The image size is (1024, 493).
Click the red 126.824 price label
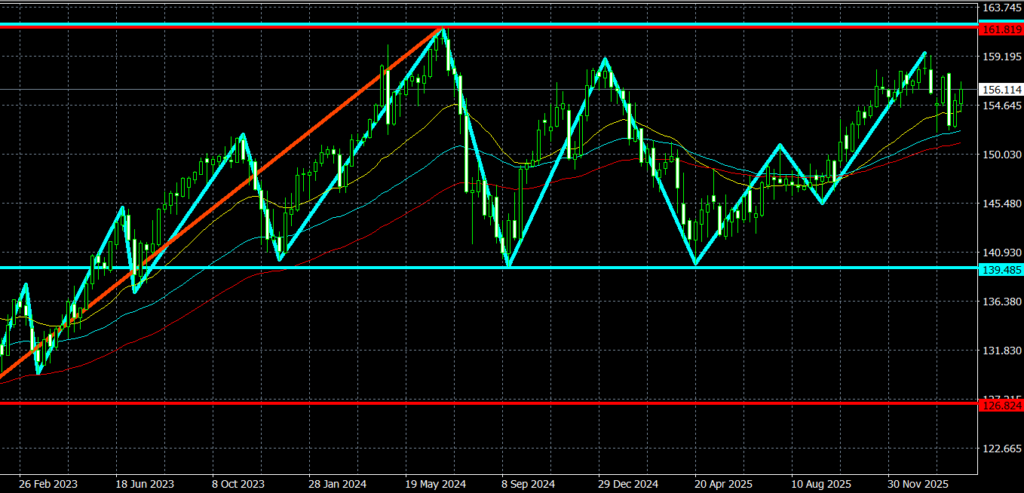(999, 404)
